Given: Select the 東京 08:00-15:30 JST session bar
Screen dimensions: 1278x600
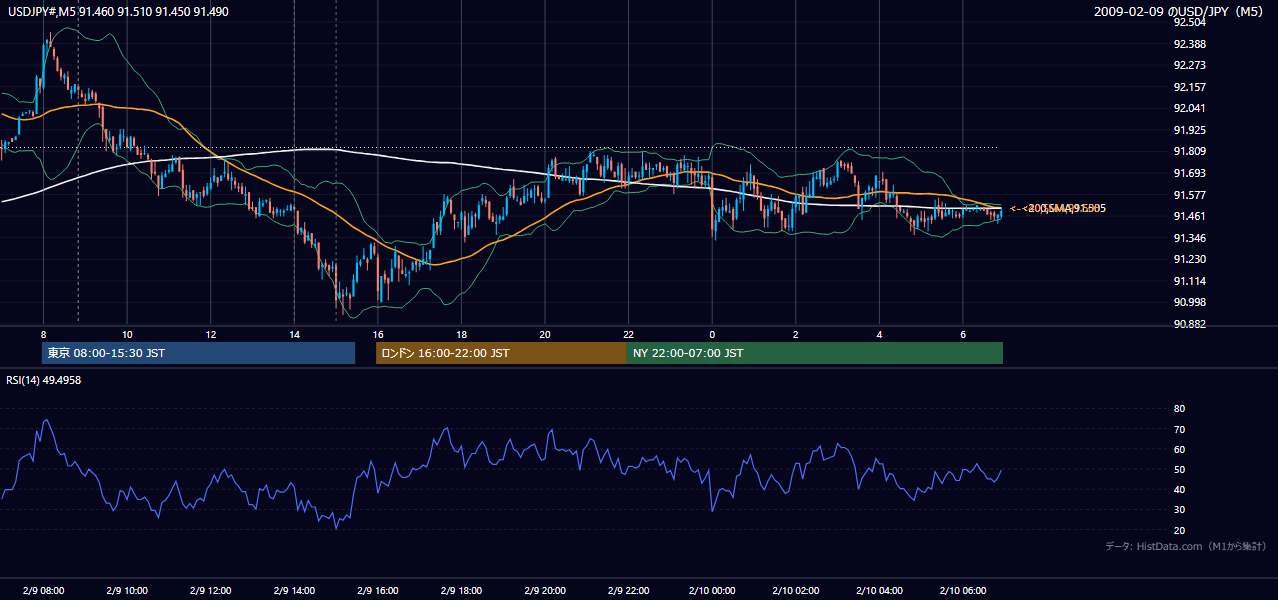Looking at the screenshot, I should tap(198, 353).
